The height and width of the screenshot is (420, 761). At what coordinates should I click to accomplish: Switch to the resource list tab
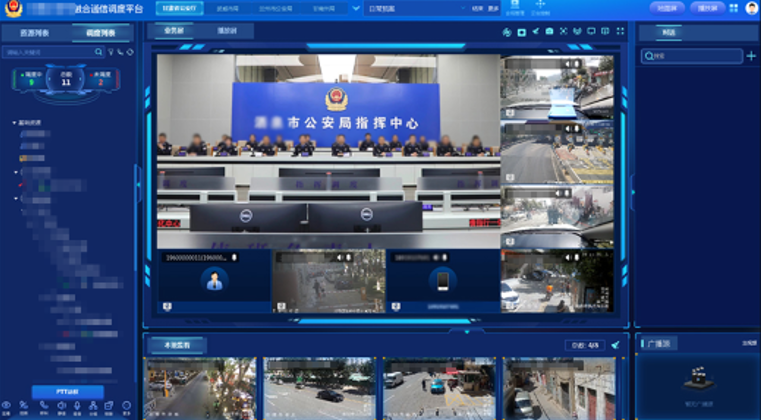pyautogui.click(x=34, y=34)
